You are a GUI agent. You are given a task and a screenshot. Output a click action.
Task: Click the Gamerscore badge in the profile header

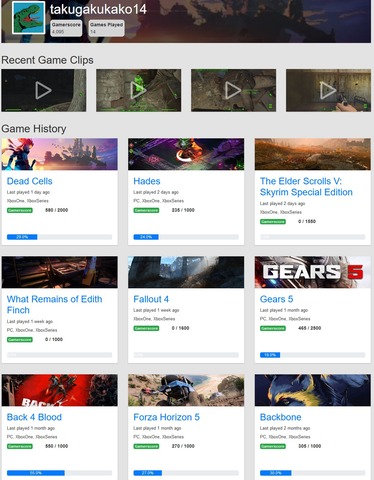coord(66,28)
